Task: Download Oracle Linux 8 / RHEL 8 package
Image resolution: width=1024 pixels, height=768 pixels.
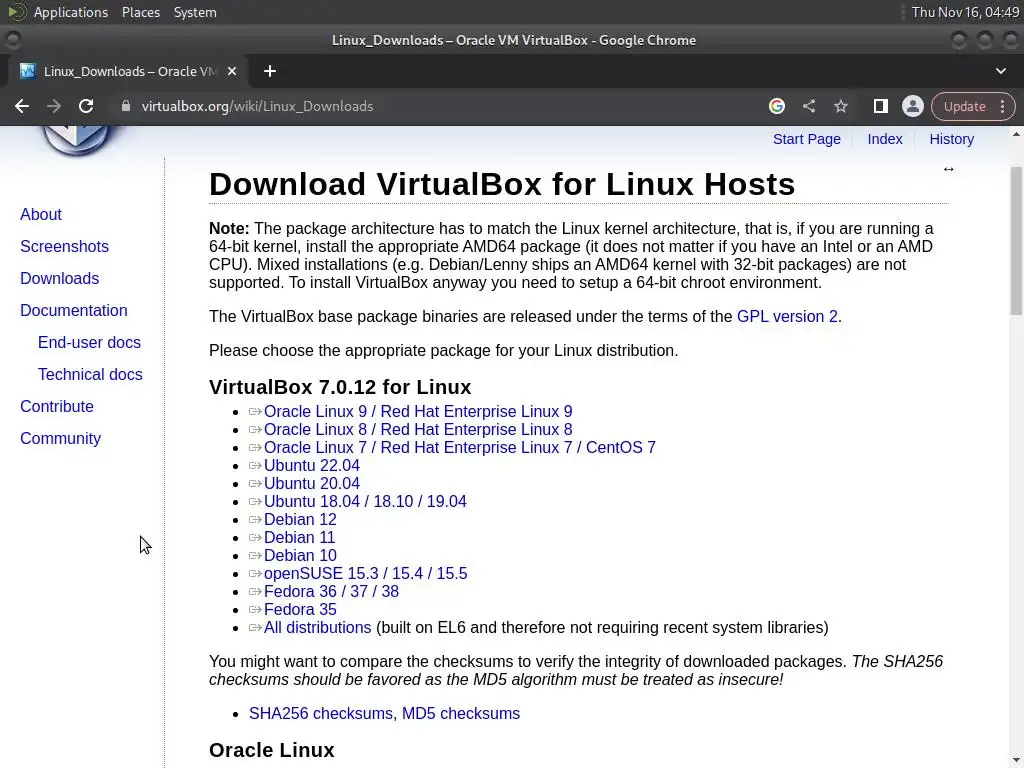Action: point(418,430)
